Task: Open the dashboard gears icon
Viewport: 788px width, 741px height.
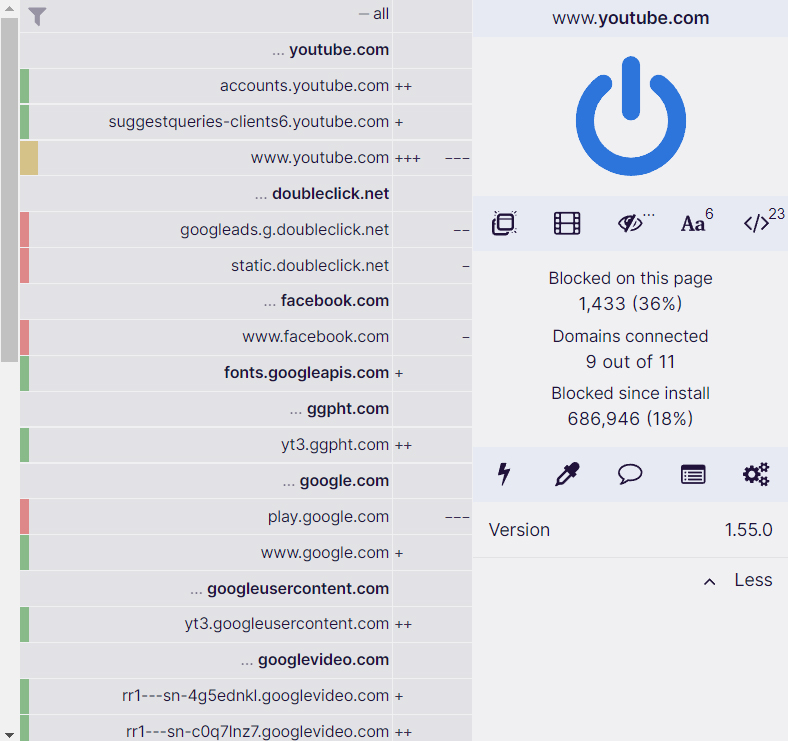Action: pos(756,474)
